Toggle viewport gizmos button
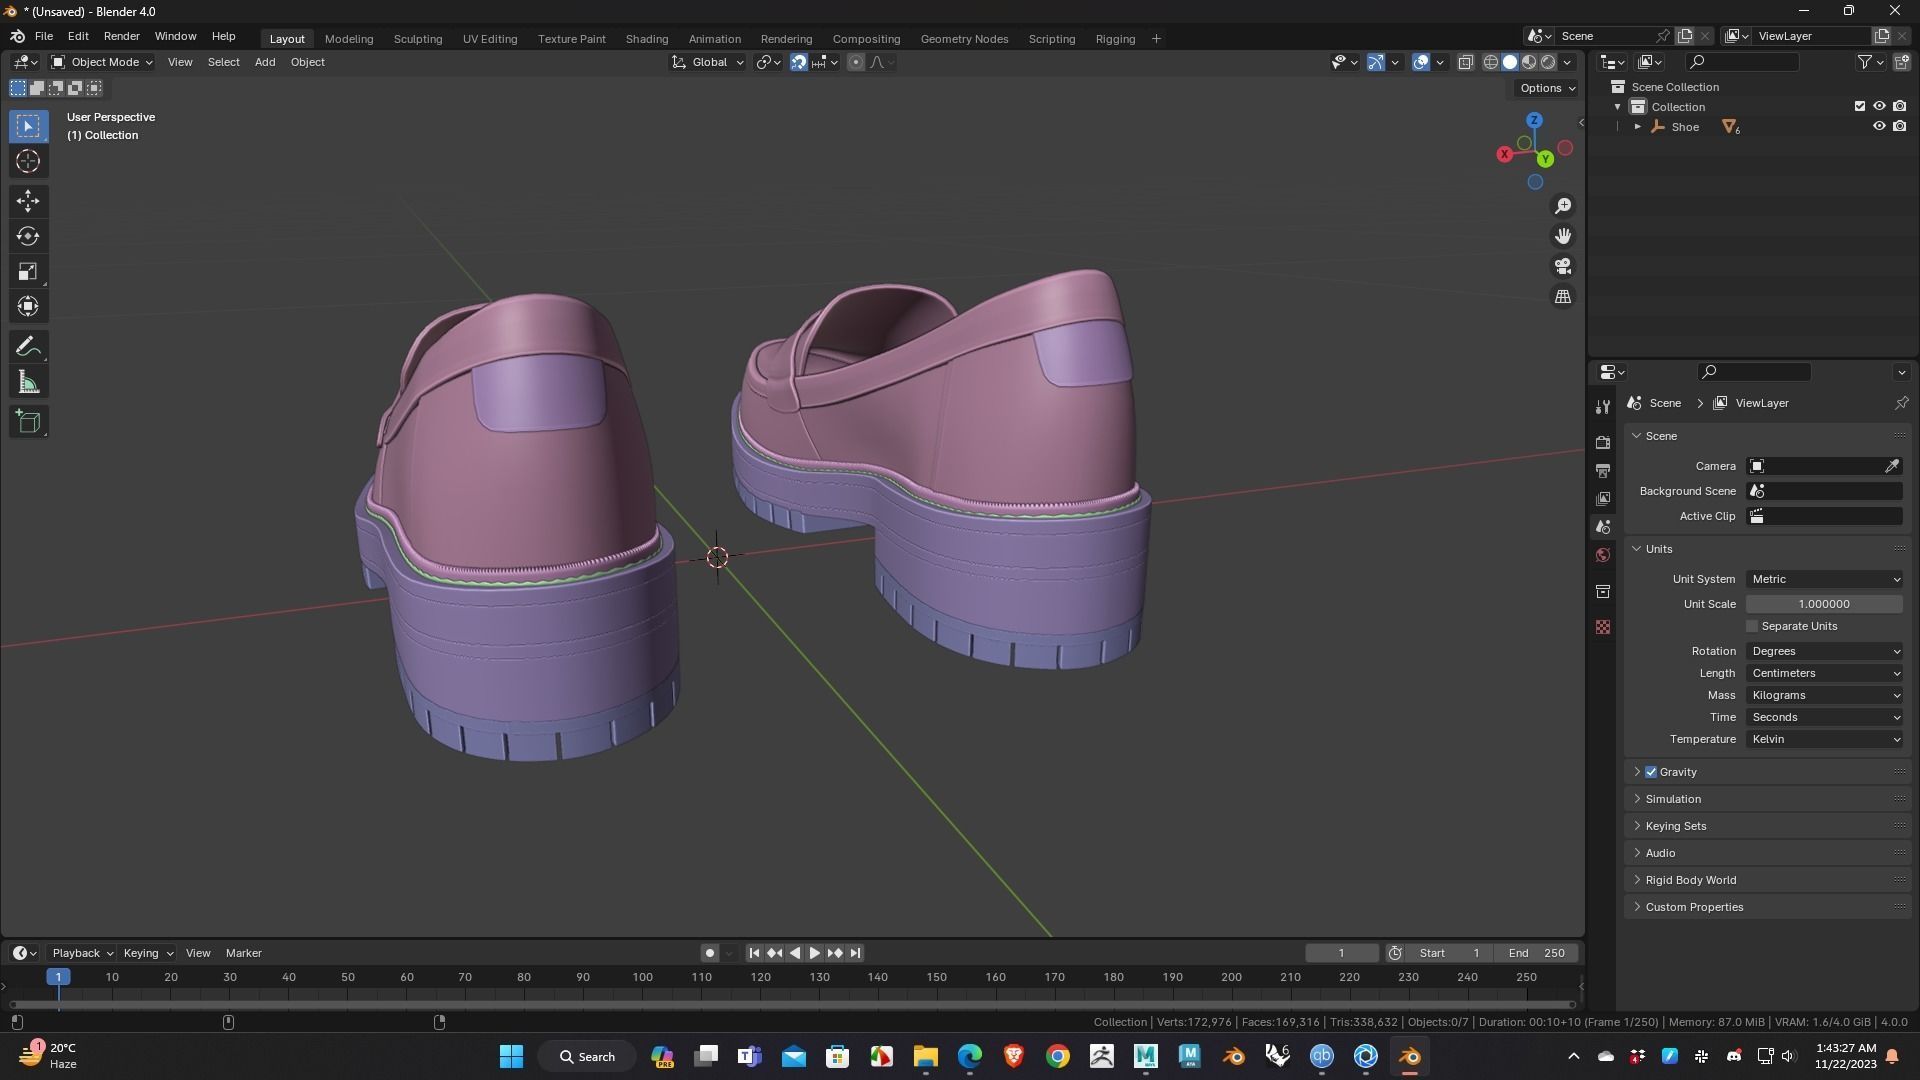 [x=1376, y=62]
